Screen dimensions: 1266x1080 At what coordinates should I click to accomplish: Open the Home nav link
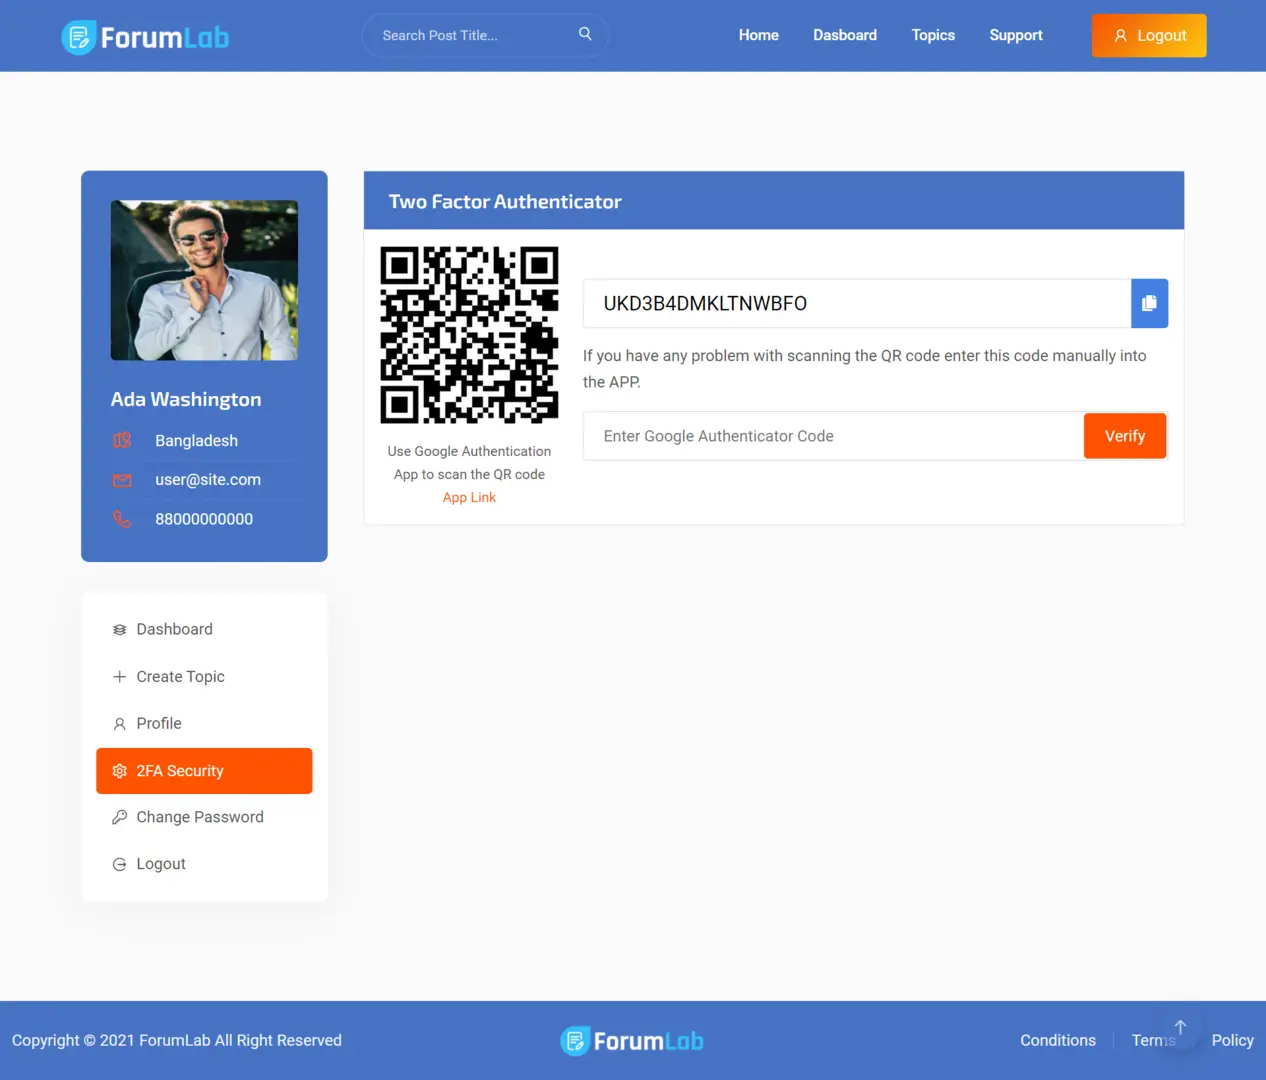759,35
